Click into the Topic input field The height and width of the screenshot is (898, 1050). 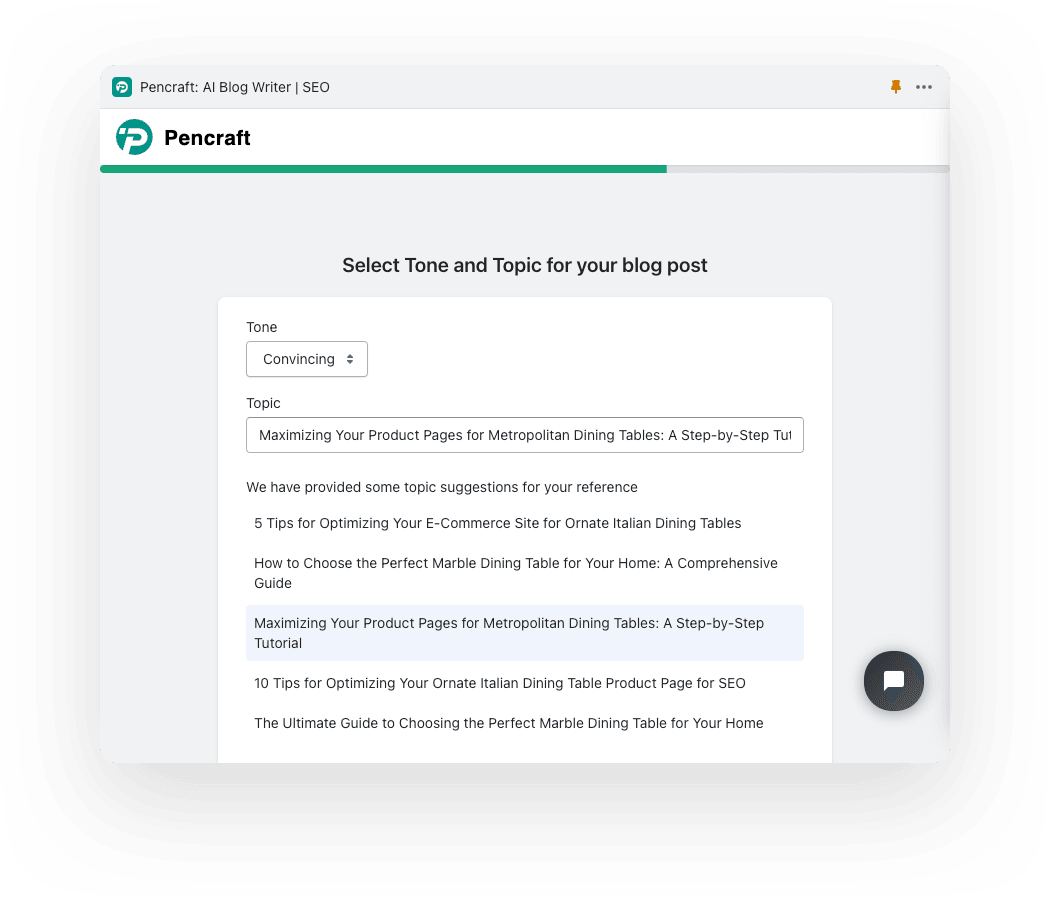(525, 435)
